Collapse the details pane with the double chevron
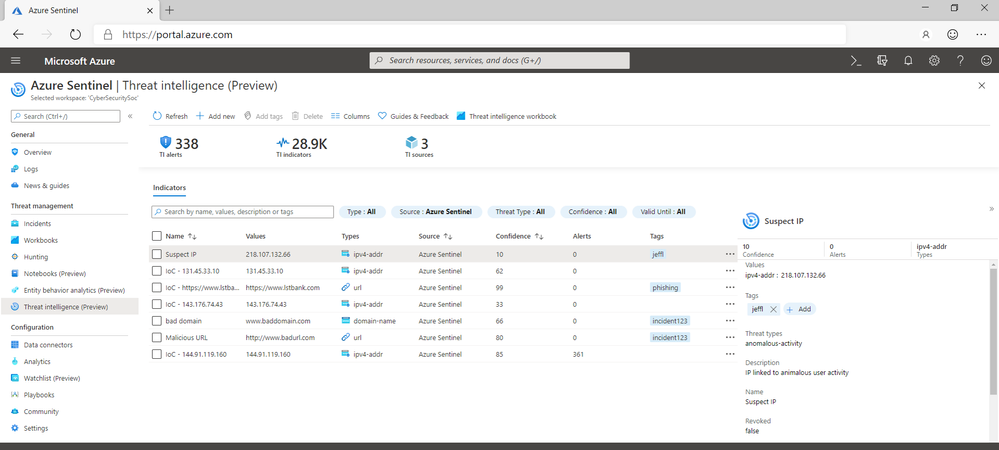Viewport: 999px width, 450px height. [x=991, y=208]
